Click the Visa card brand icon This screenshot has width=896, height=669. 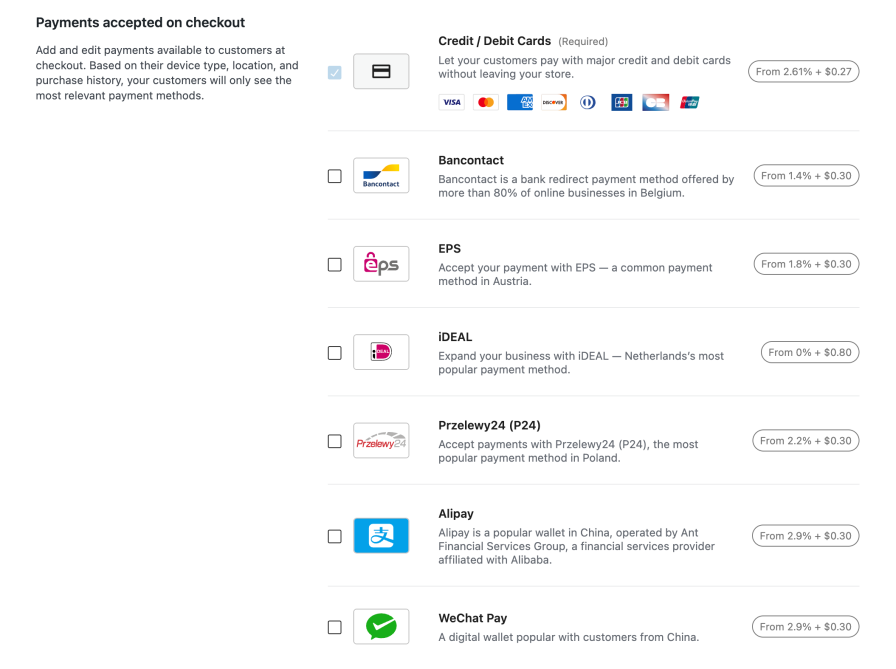[451, 101]
